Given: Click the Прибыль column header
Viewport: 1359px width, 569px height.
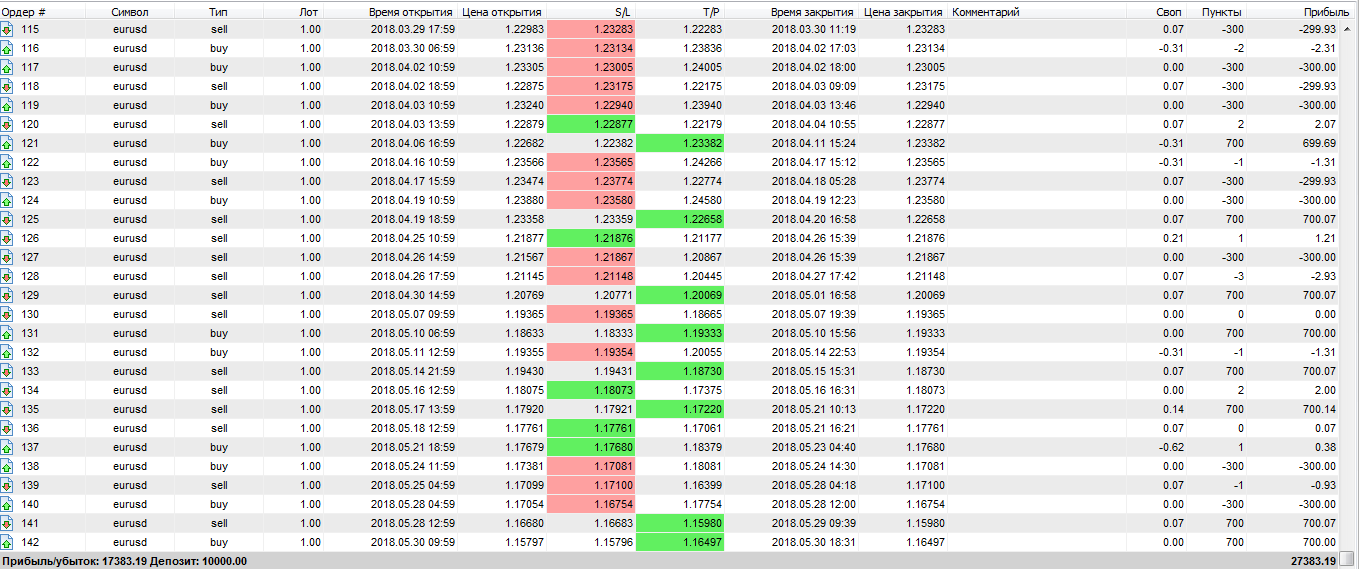Looking at the screenshot, I should click(1317, 11).
